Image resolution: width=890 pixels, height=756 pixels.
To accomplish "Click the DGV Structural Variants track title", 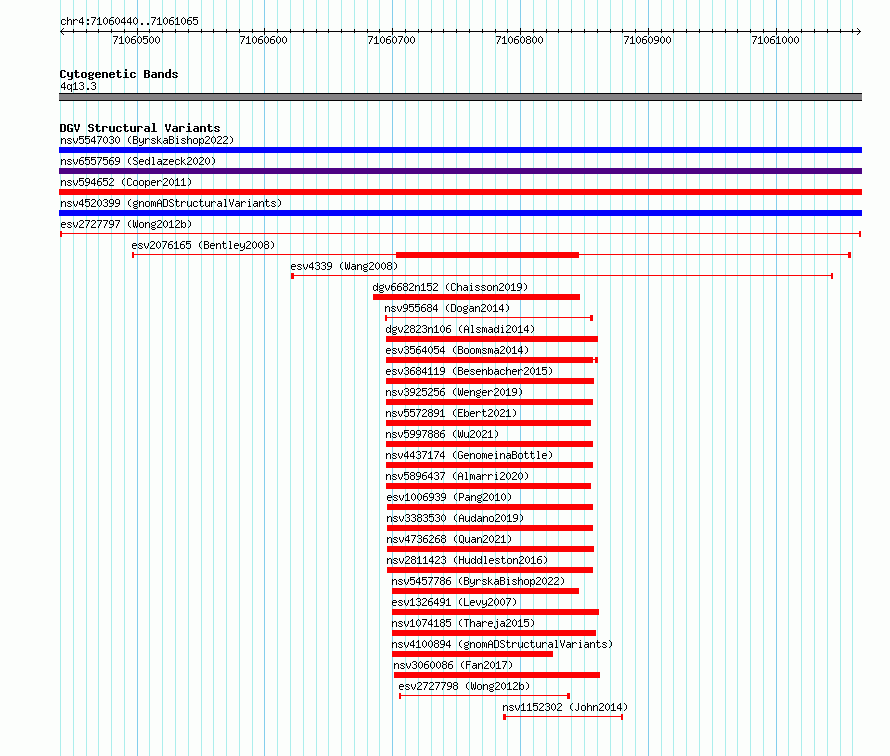I will click(140, 128).
